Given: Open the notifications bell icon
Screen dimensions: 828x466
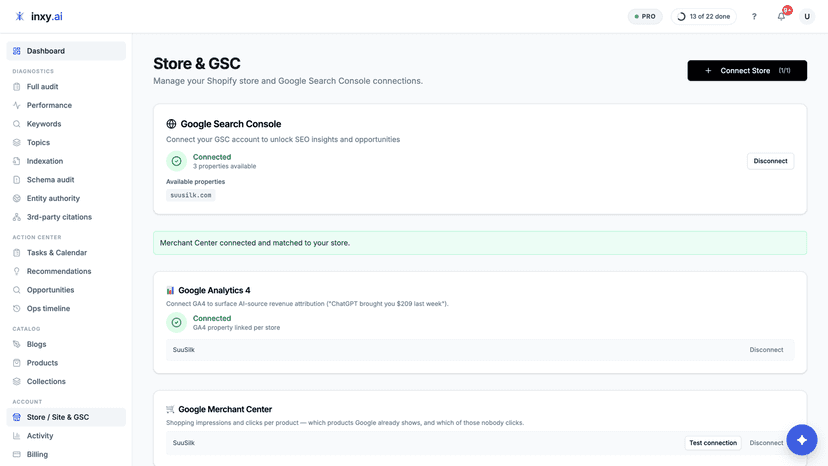Looking at the screenshot, I should (x=781, y=16).
